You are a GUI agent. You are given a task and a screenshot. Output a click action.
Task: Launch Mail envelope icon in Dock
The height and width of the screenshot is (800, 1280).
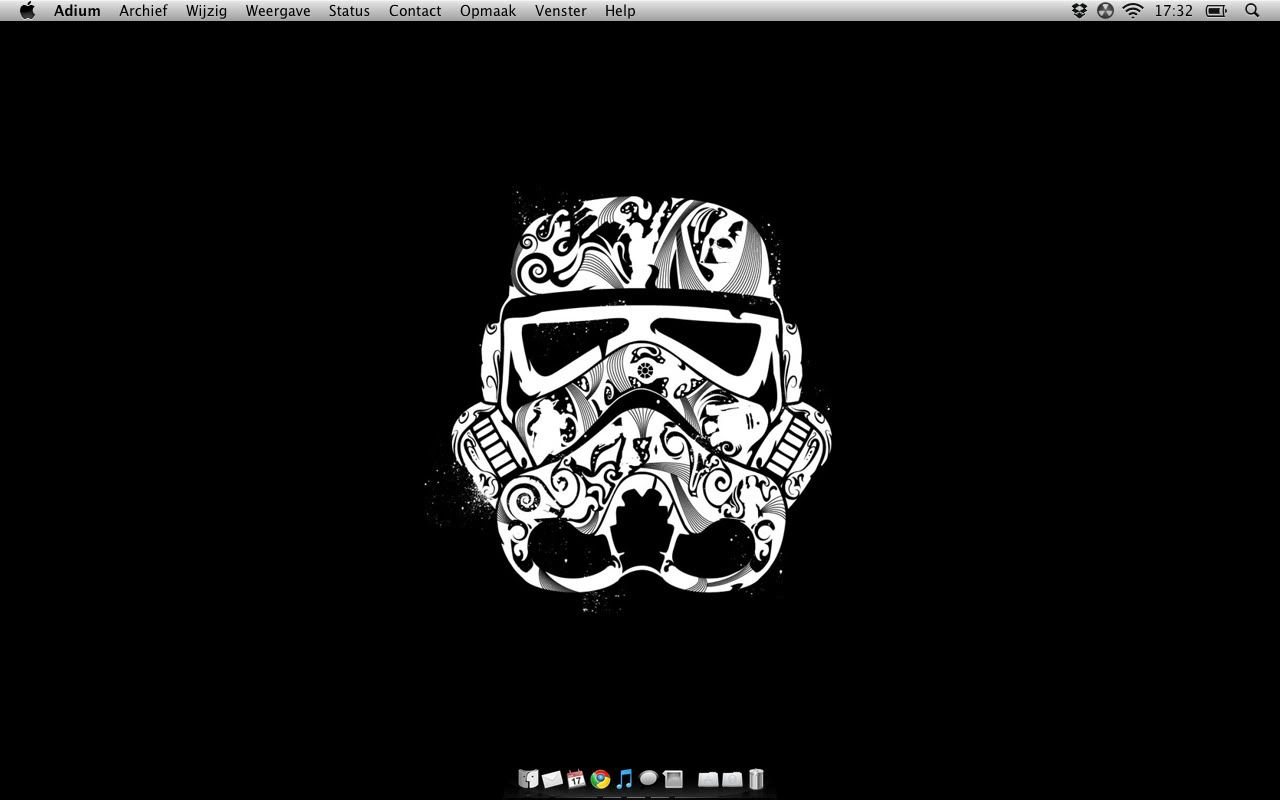tap(552, 780)
